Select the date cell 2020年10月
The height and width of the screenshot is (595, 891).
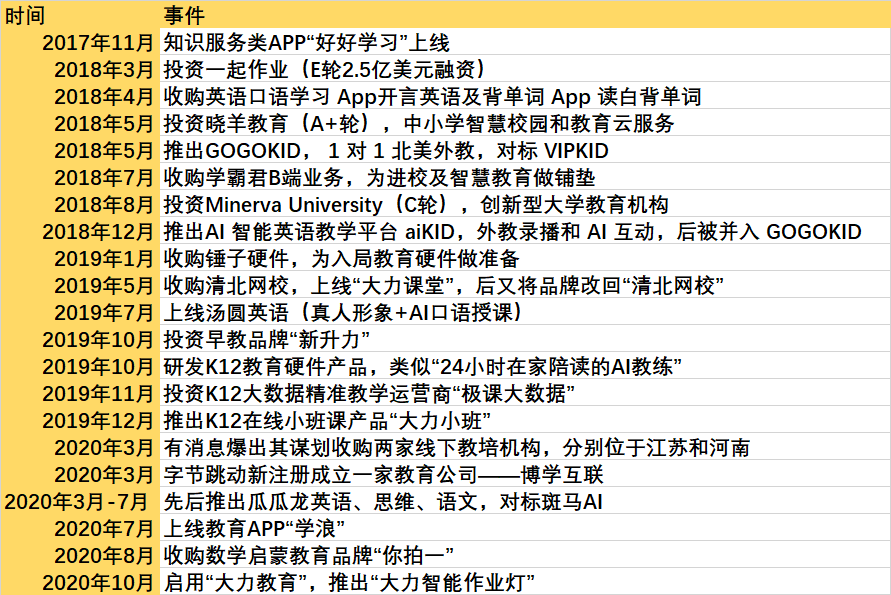pyautogui.click(x=80, y=582)
